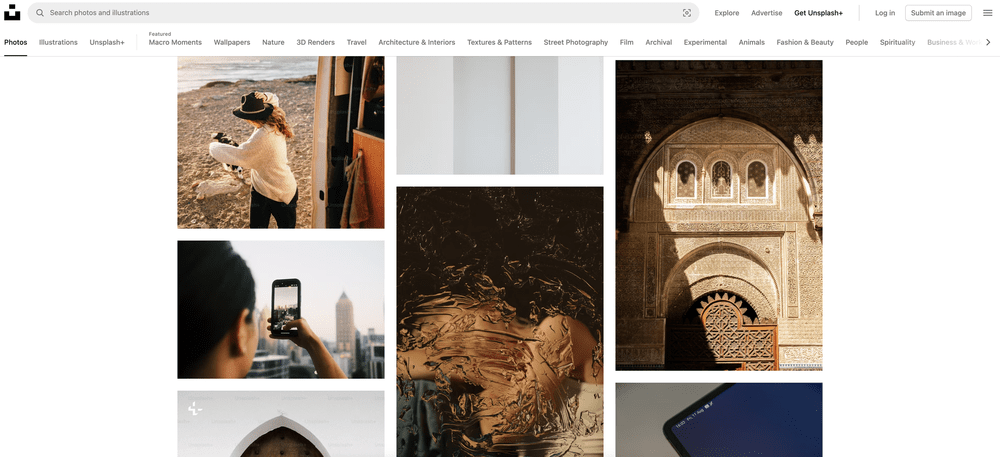Image resolution: width=1000 pixels, height=457 pixels.
Task: Open the hamburger menu icon
Action: pyautogui.click(x=987, y=13)
